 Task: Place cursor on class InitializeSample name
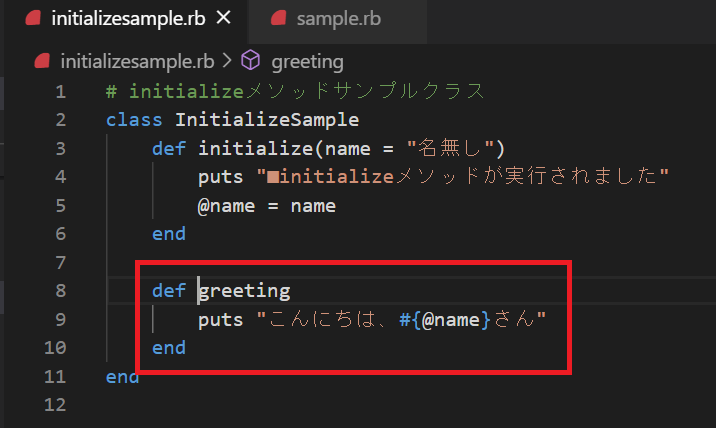267,120
